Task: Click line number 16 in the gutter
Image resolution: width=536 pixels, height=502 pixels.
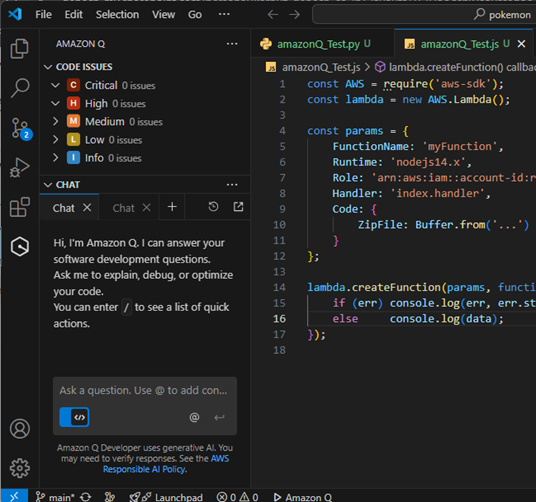Action: tap(279, 319)
